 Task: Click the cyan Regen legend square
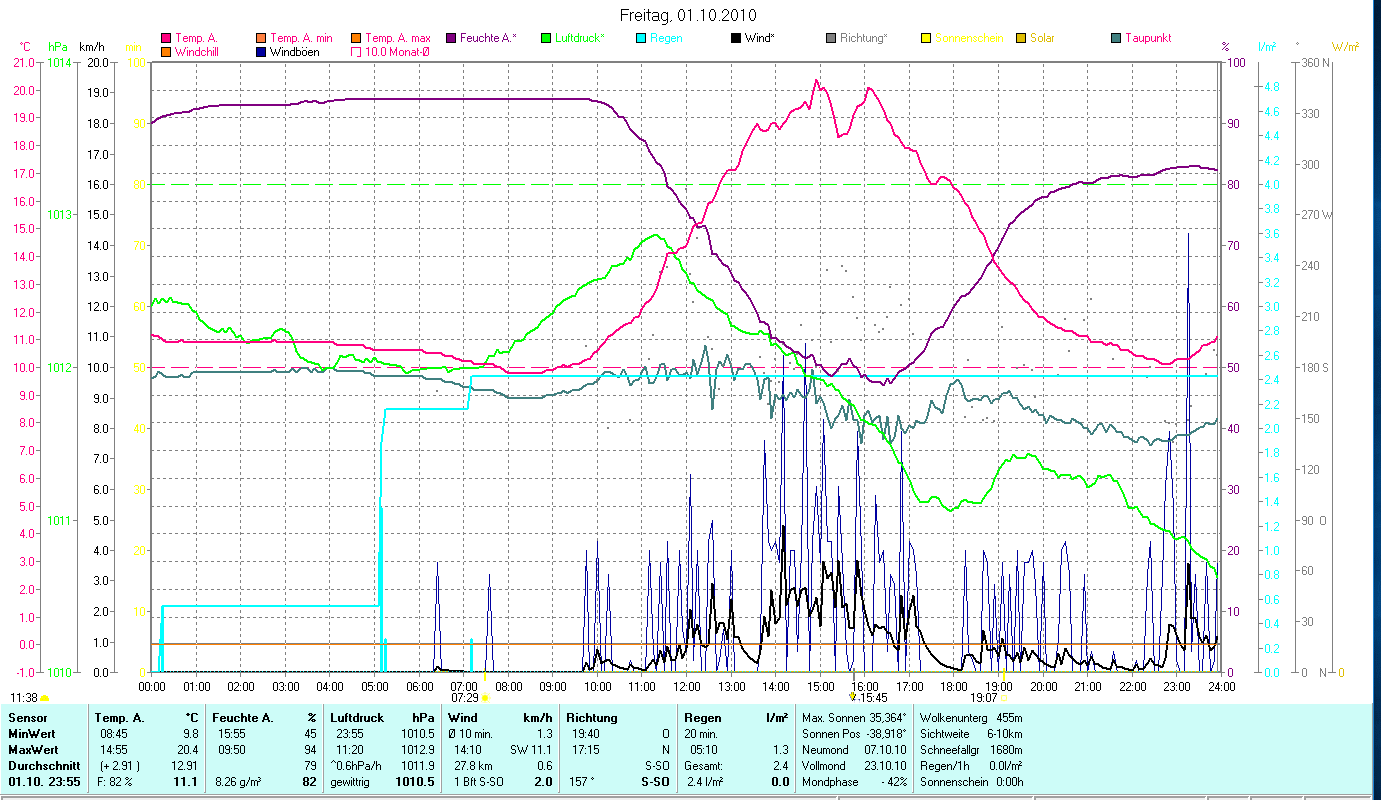click(641, 38)
